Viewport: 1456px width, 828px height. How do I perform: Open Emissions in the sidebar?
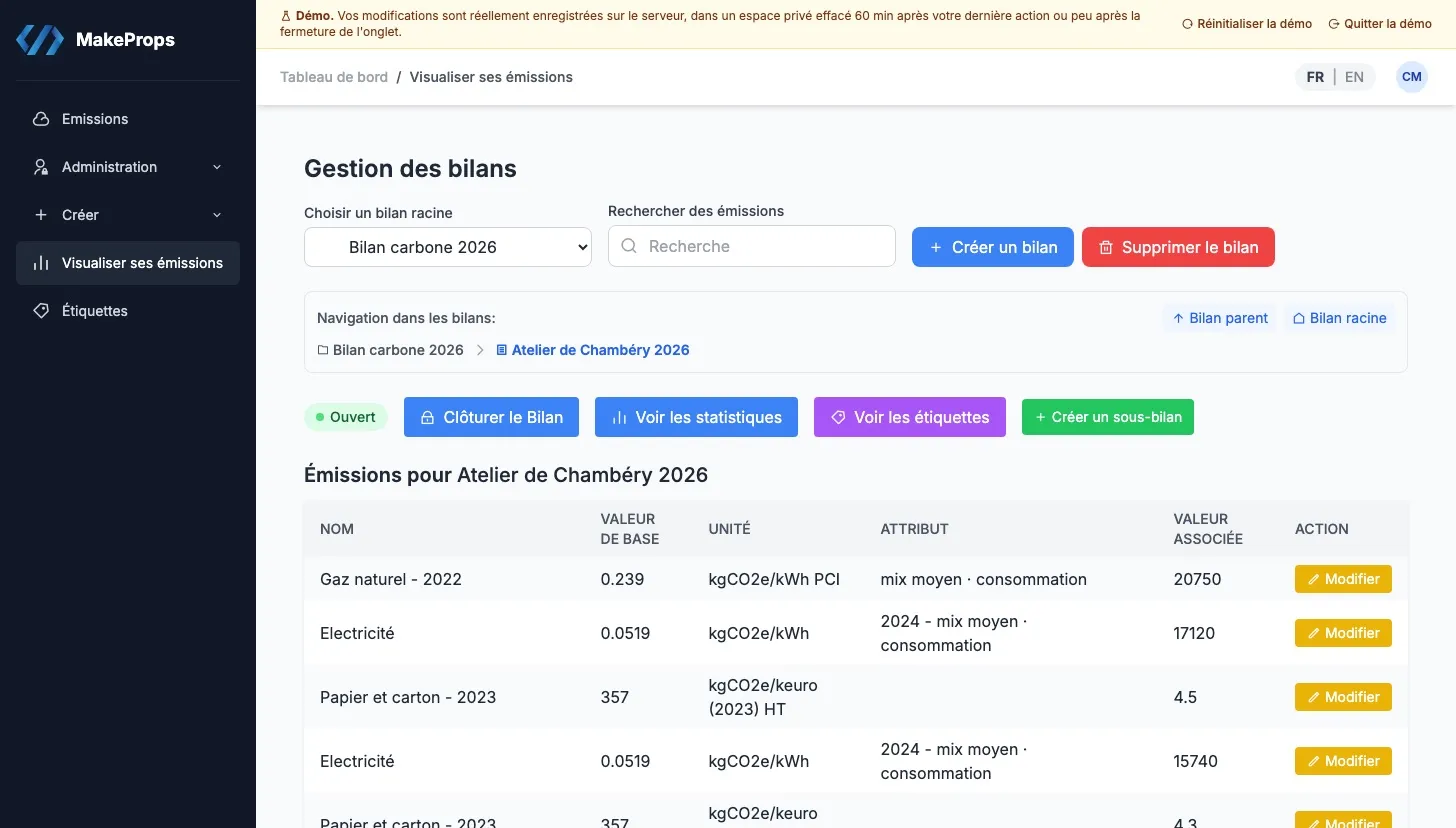point(128,119)
